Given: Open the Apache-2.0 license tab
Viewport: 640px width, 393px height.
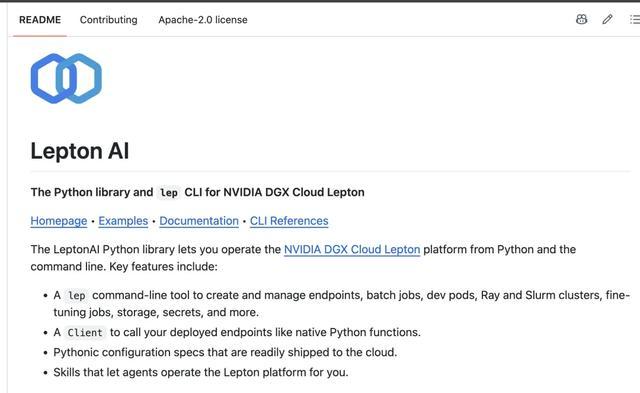Looking at the screenshot, I should coord(203,20).
